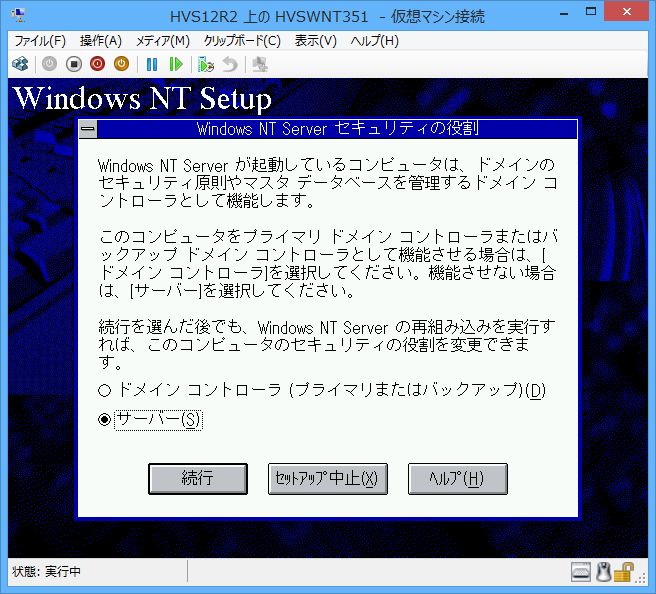Click the Ctrl+Alt+Del toolbar icon

(x=20, y=64)
